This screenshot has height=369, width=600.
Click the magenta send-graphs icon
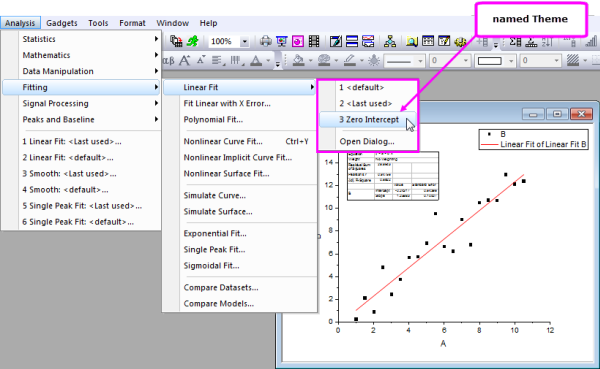pyautogui.click(x=298, y=41)
